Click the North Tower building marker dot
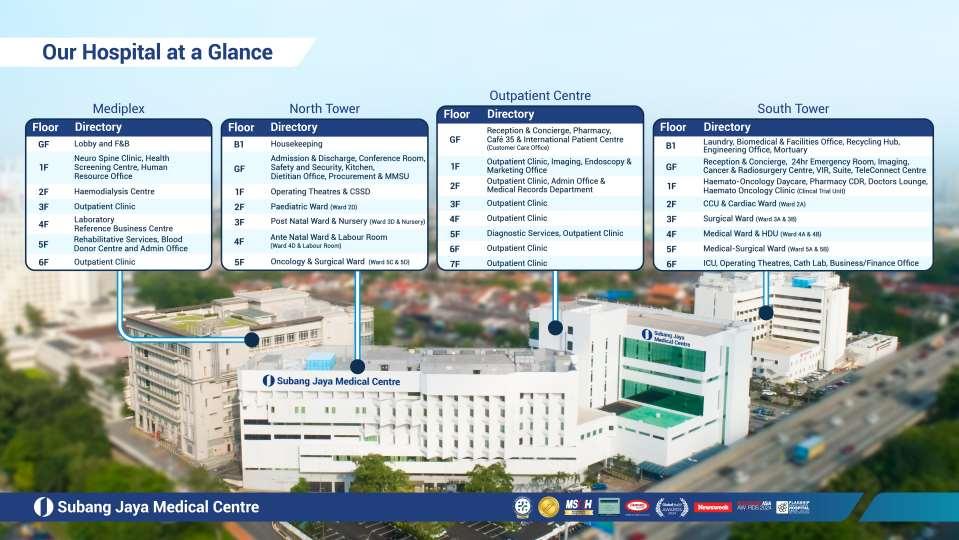 pyautogui.click(x=358, y=366)
